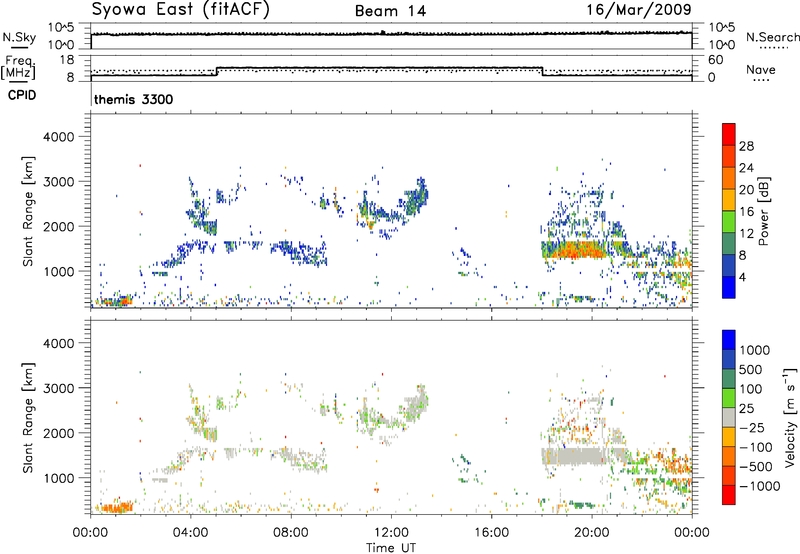Click the "Velocity [m s⁻¹]" color bar title
This screenshot has width=800, height=554.
click(790, 417)
